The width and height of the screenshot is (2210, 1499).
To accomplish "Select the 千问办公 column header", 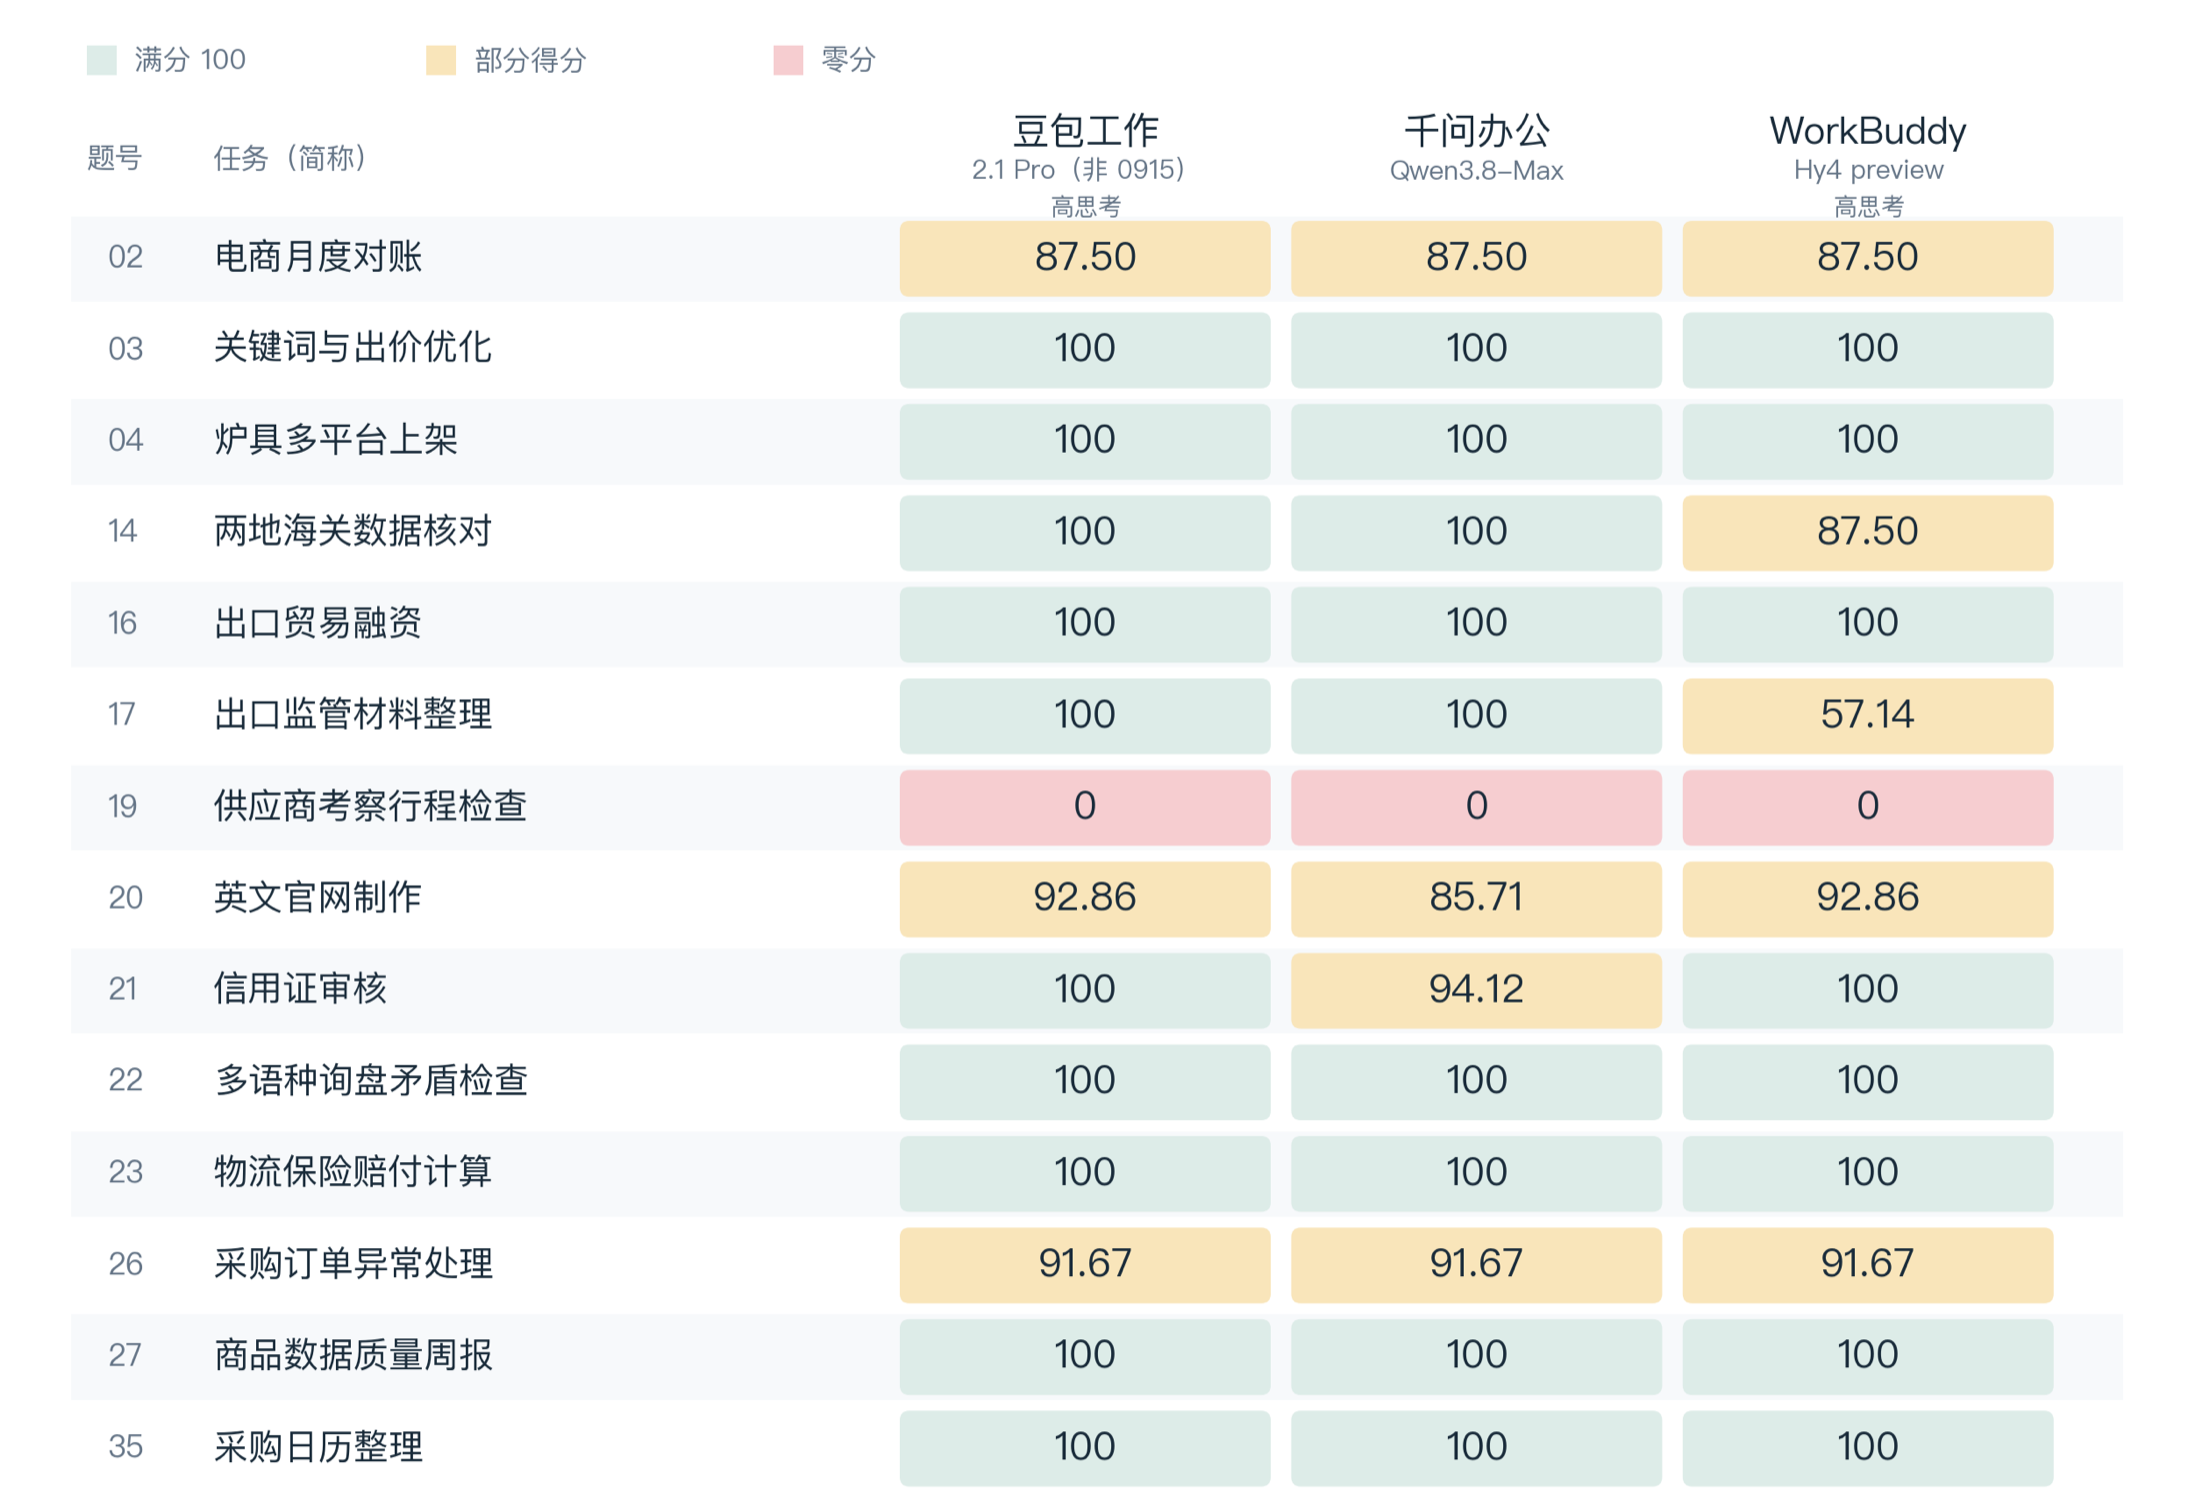I will pyautogui.click(x=1477, y=131).
